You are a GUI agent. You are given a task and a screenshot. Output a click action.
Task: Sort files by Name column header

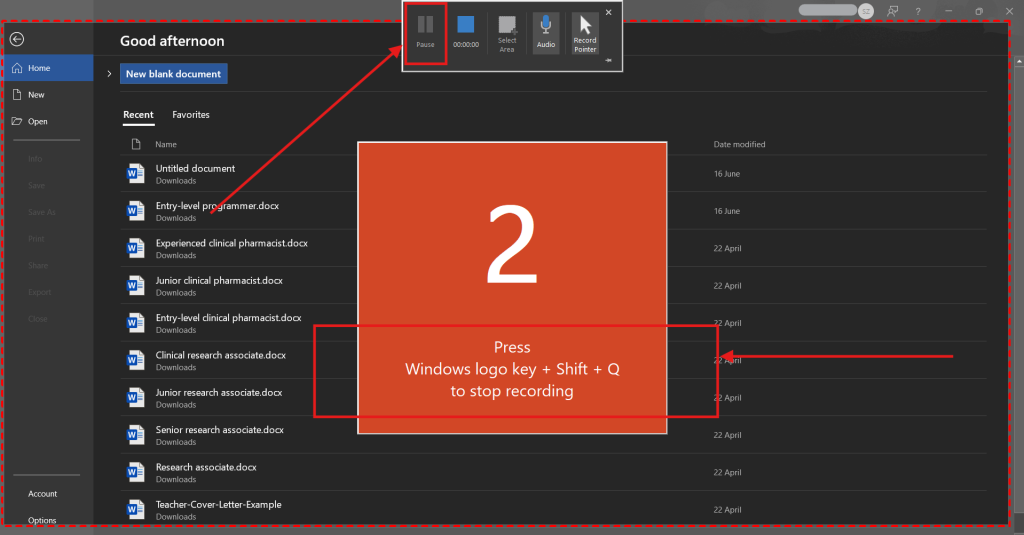point(166,144)
